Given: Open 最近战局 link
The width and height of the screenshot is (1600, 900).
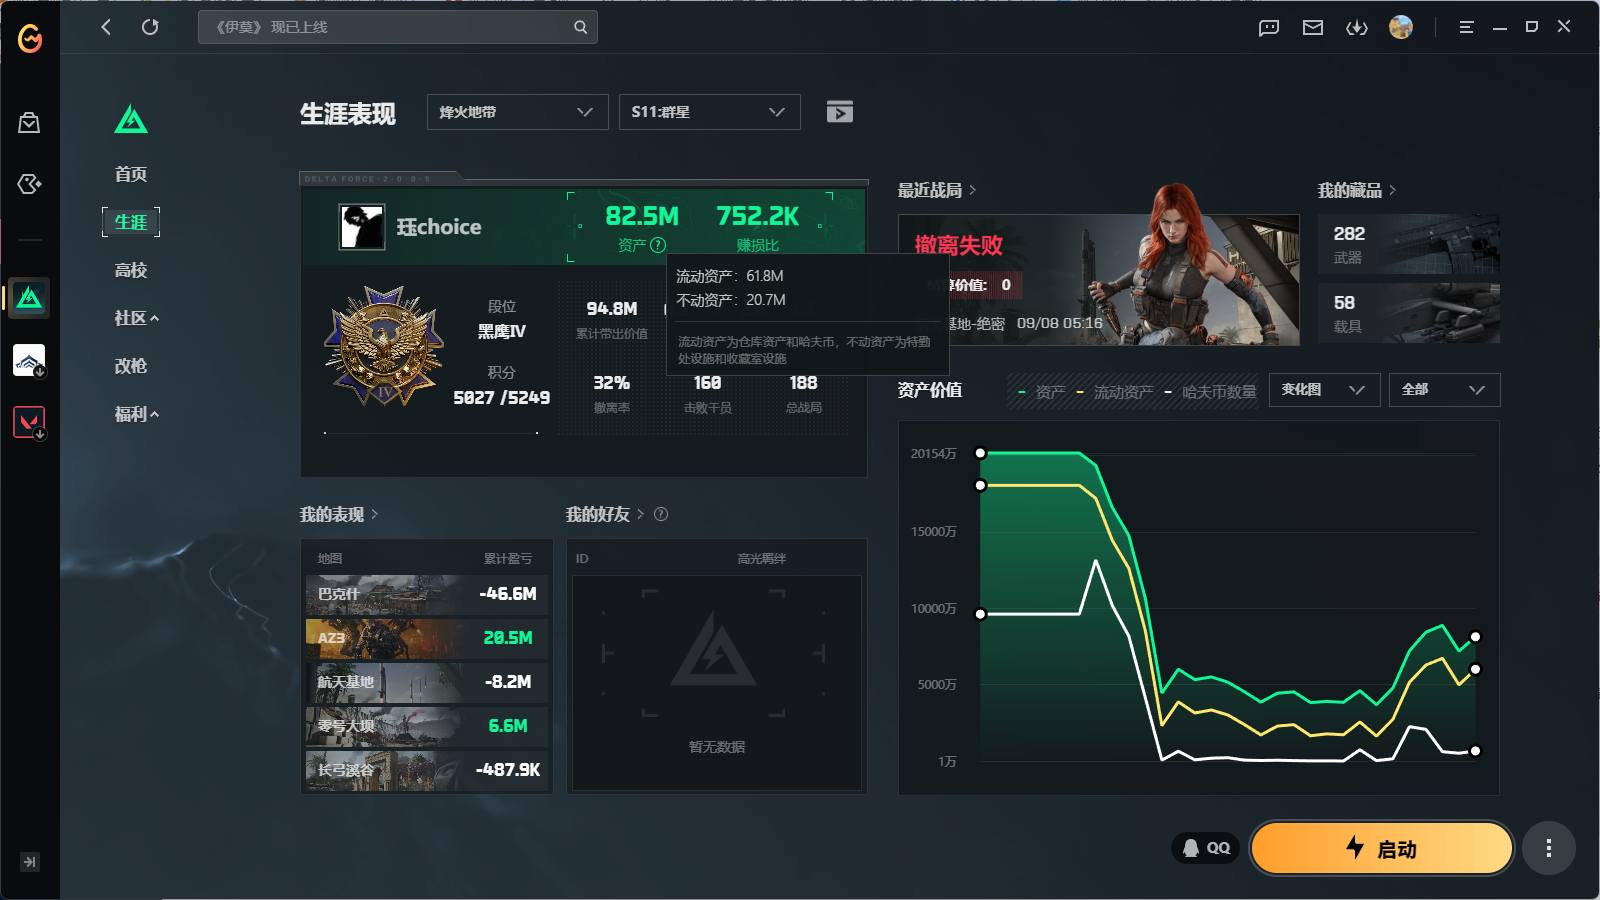Looking at the screenshot, I should (x=936, y=190).
